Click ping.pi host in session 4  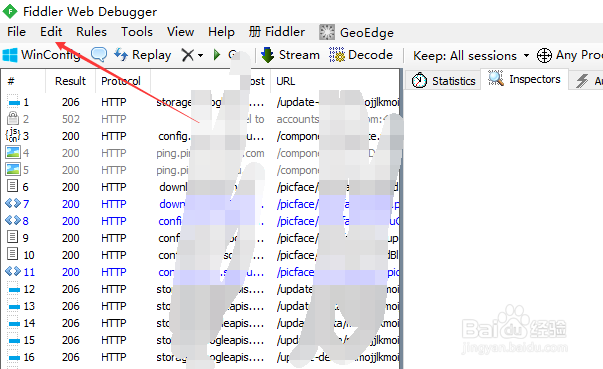point(173,153)
